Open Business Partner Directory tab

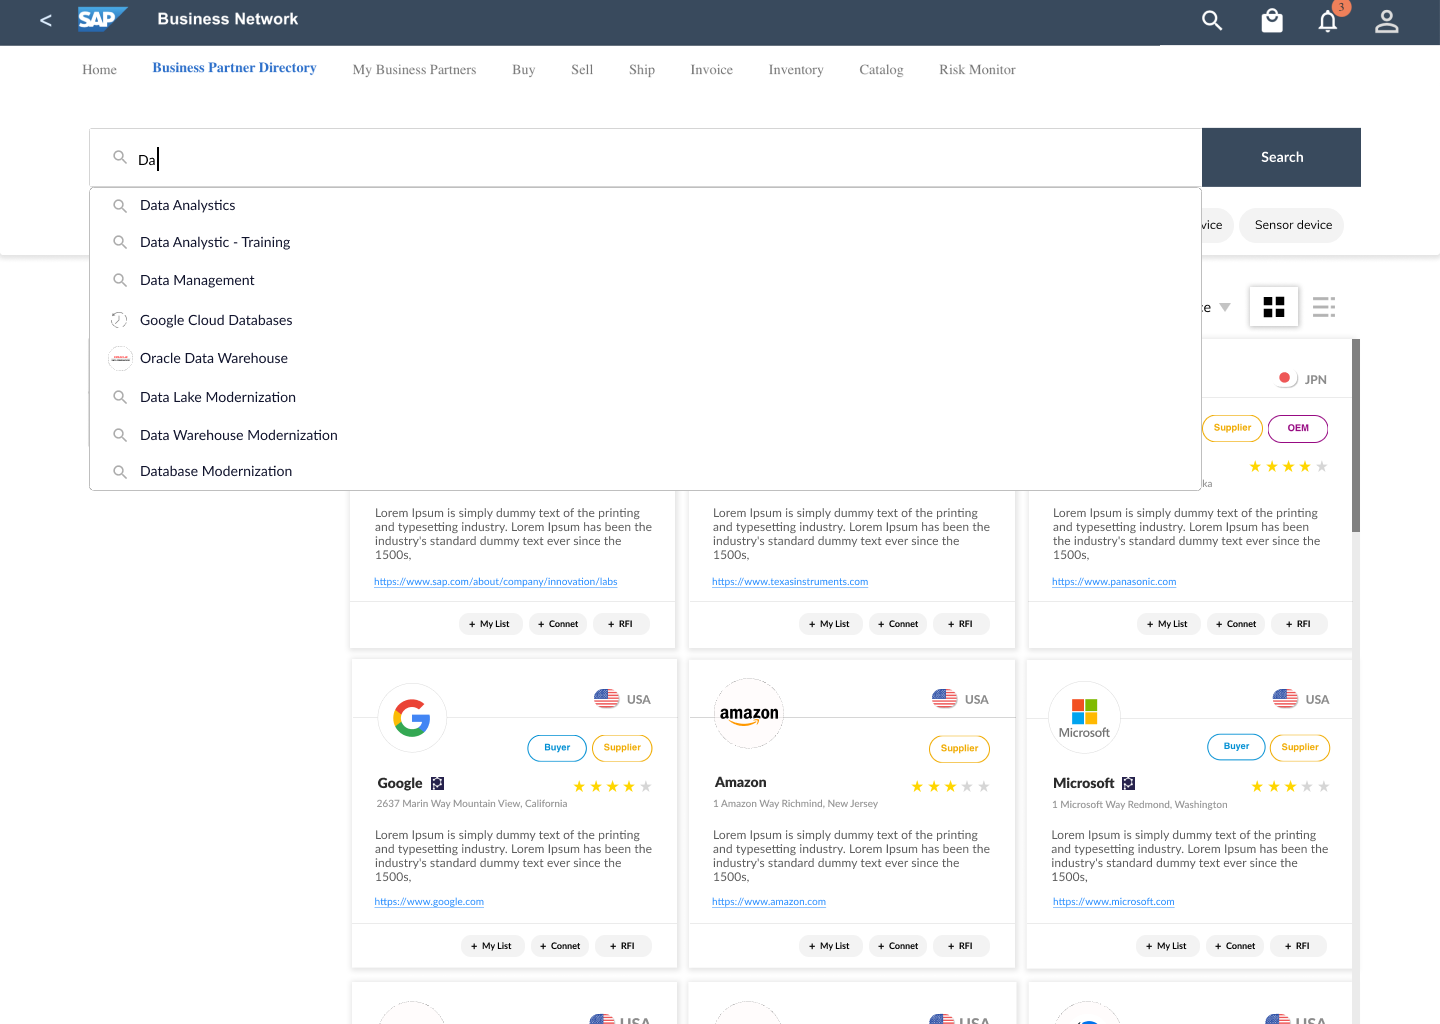click(234, 68)
